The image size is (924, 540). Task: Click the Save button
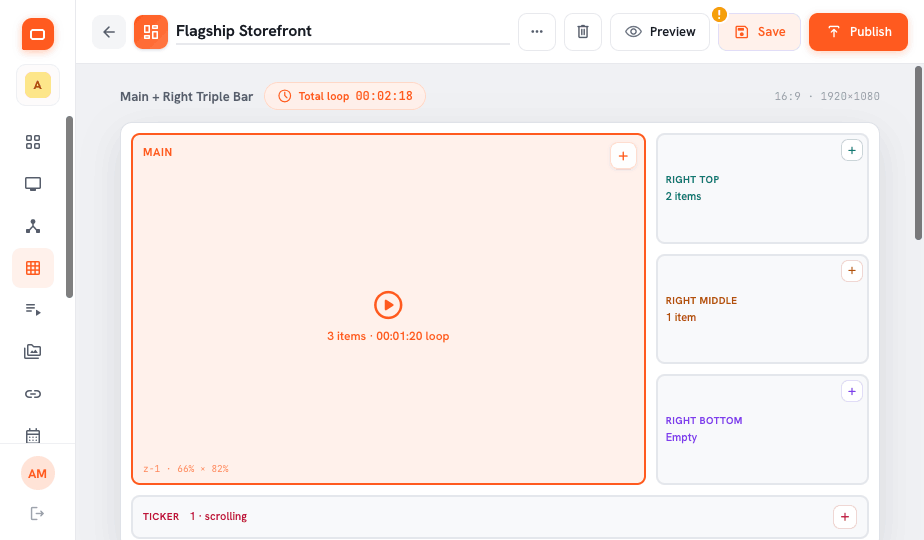pos(759,32)
